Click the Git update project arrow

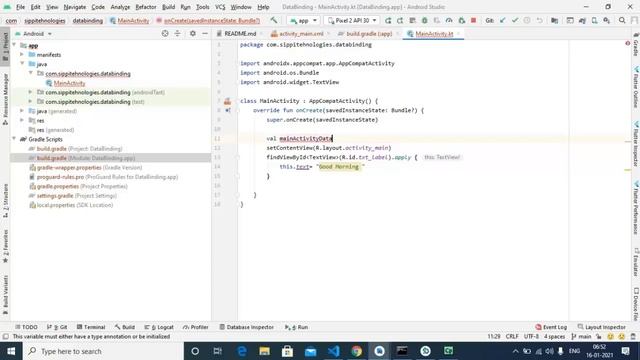tap(502, 20)
